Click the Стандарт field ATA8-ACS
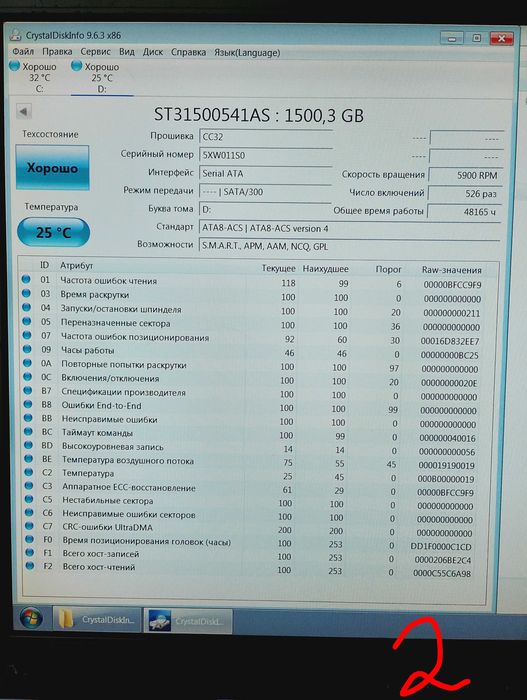This screenshot has height=700, width=527. [x=349, y=228]
